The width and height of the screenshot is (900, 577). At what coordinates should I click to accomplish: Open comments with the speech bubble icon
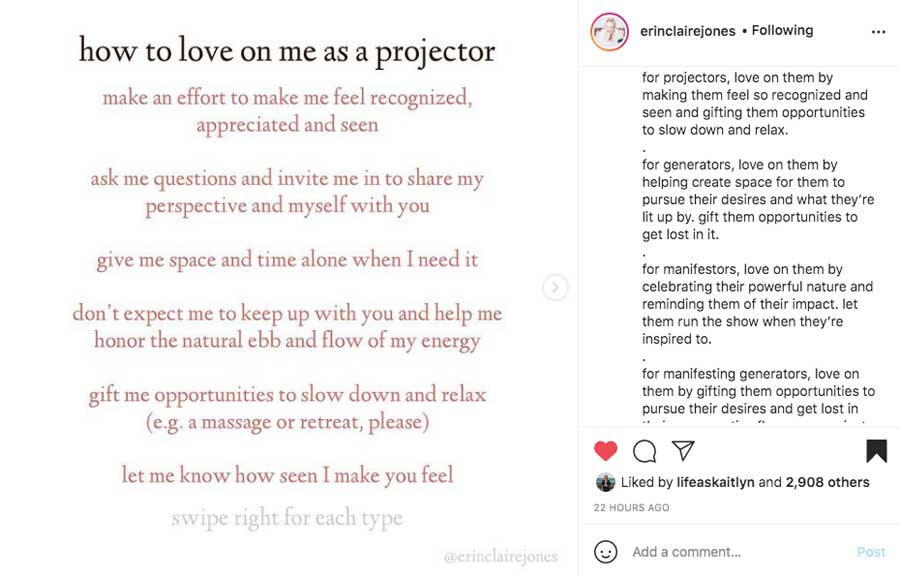[x=645, y=451]
